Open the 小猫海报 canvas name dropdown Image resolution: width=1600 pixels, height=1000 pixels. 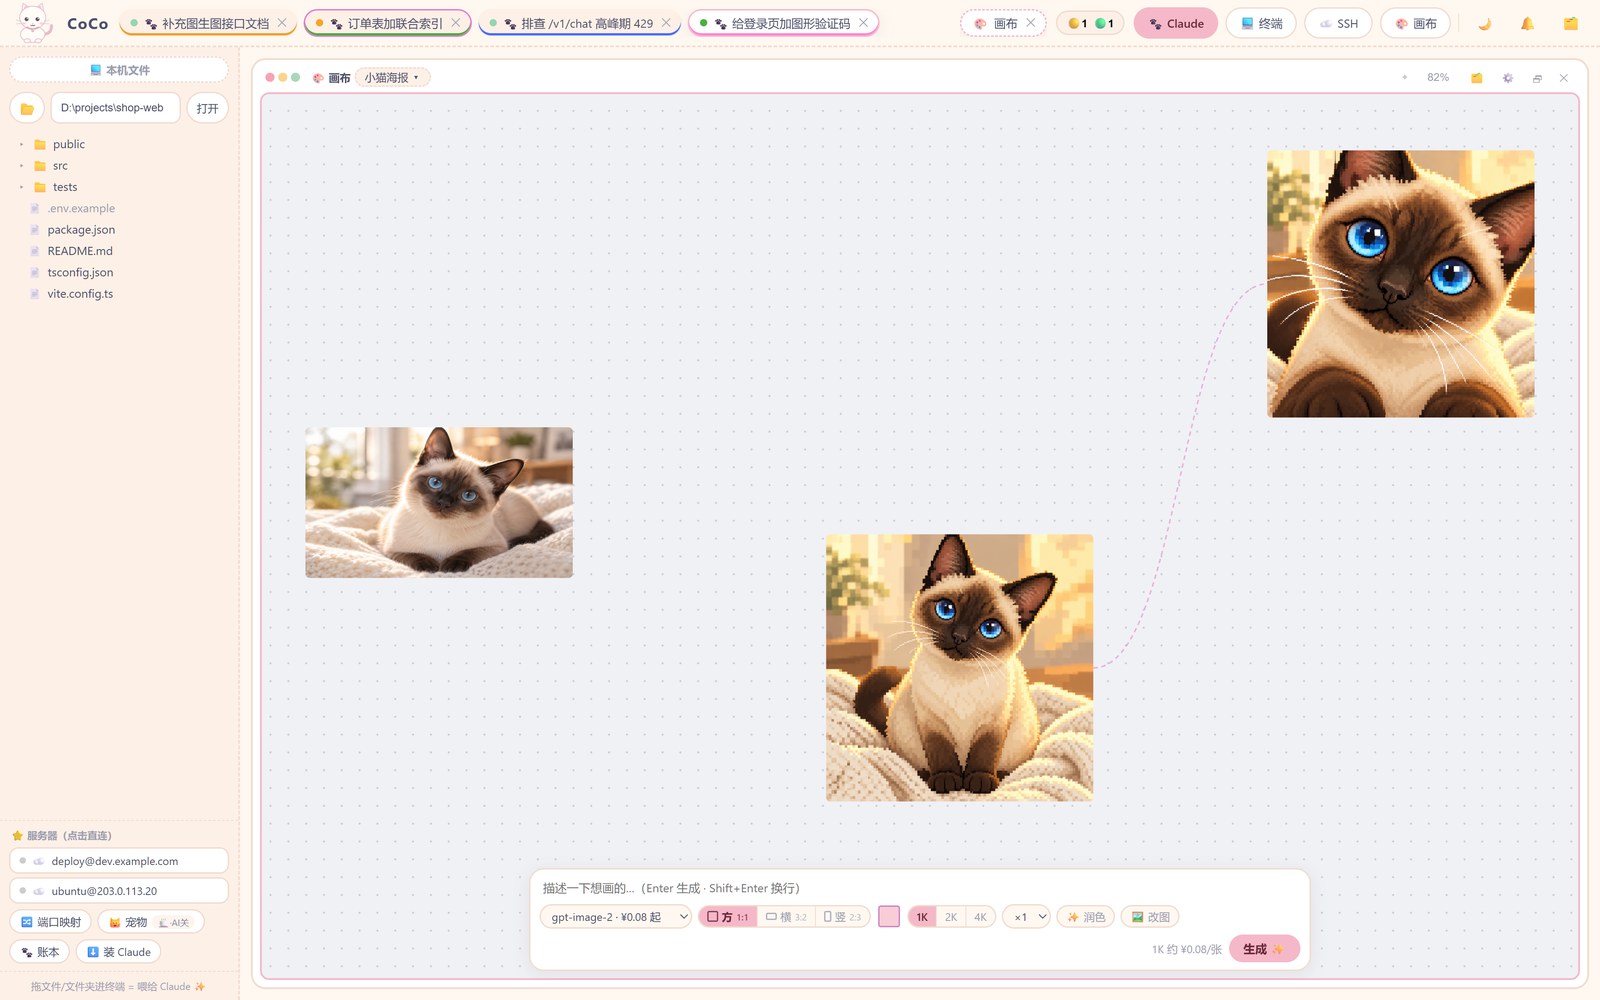392,78
